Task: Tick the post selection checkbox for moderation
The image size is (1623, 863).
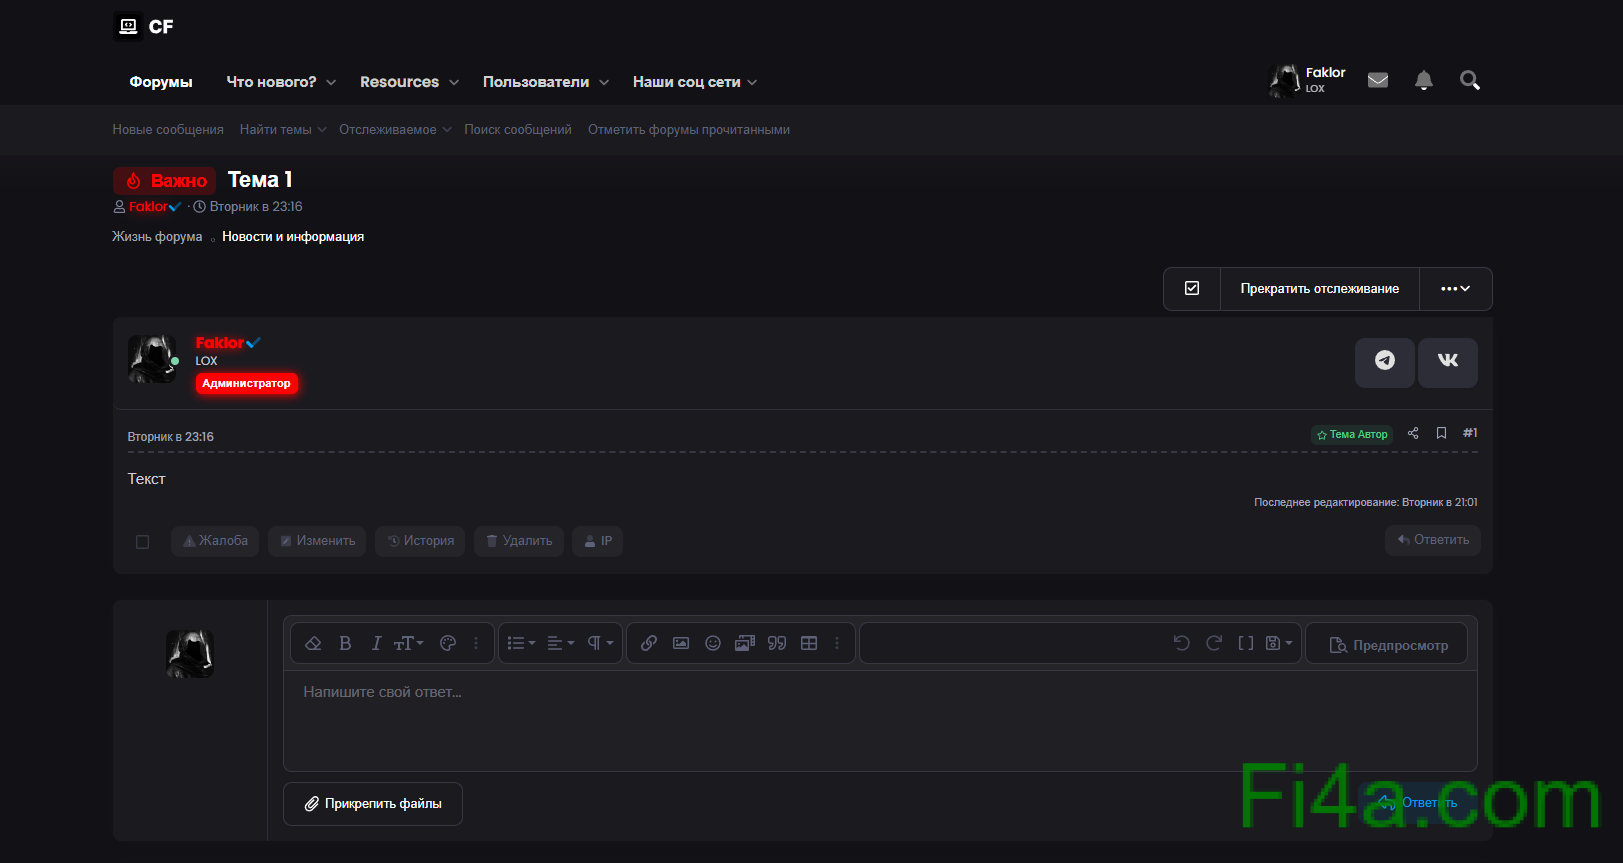Action: click(142, 542)
